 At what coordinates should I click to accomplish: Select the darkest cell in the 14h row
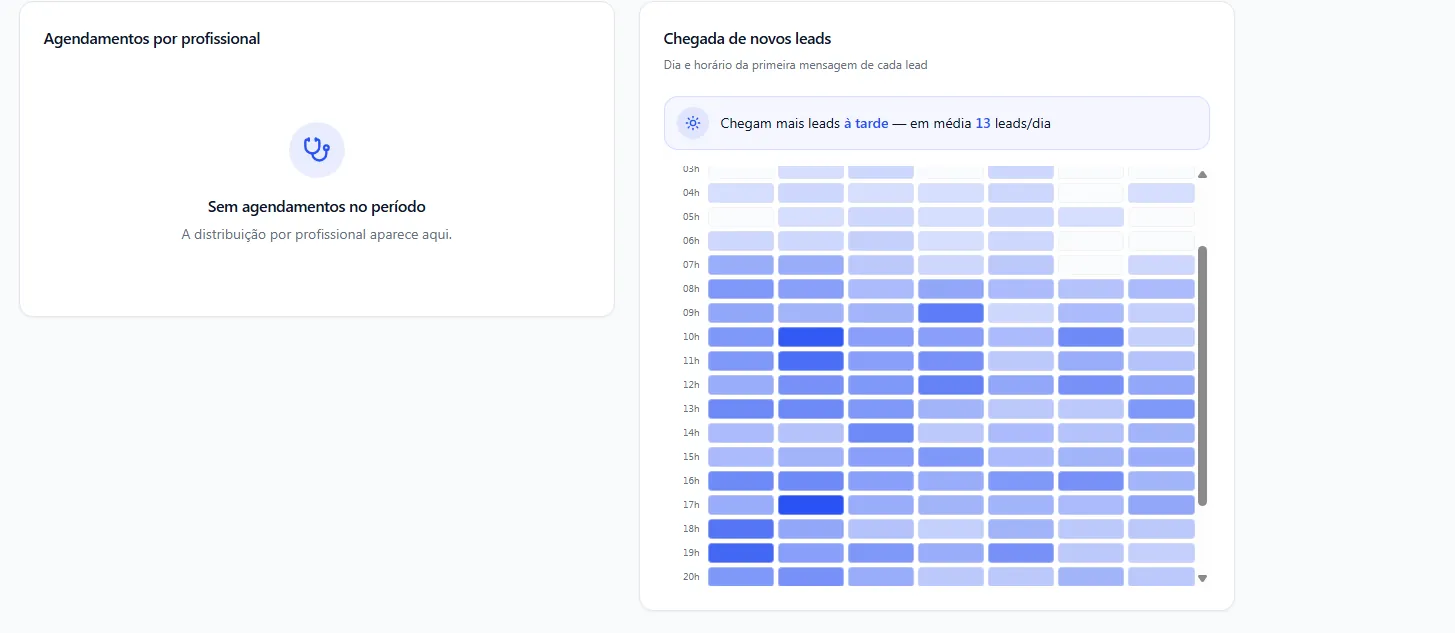coord(881,433)
